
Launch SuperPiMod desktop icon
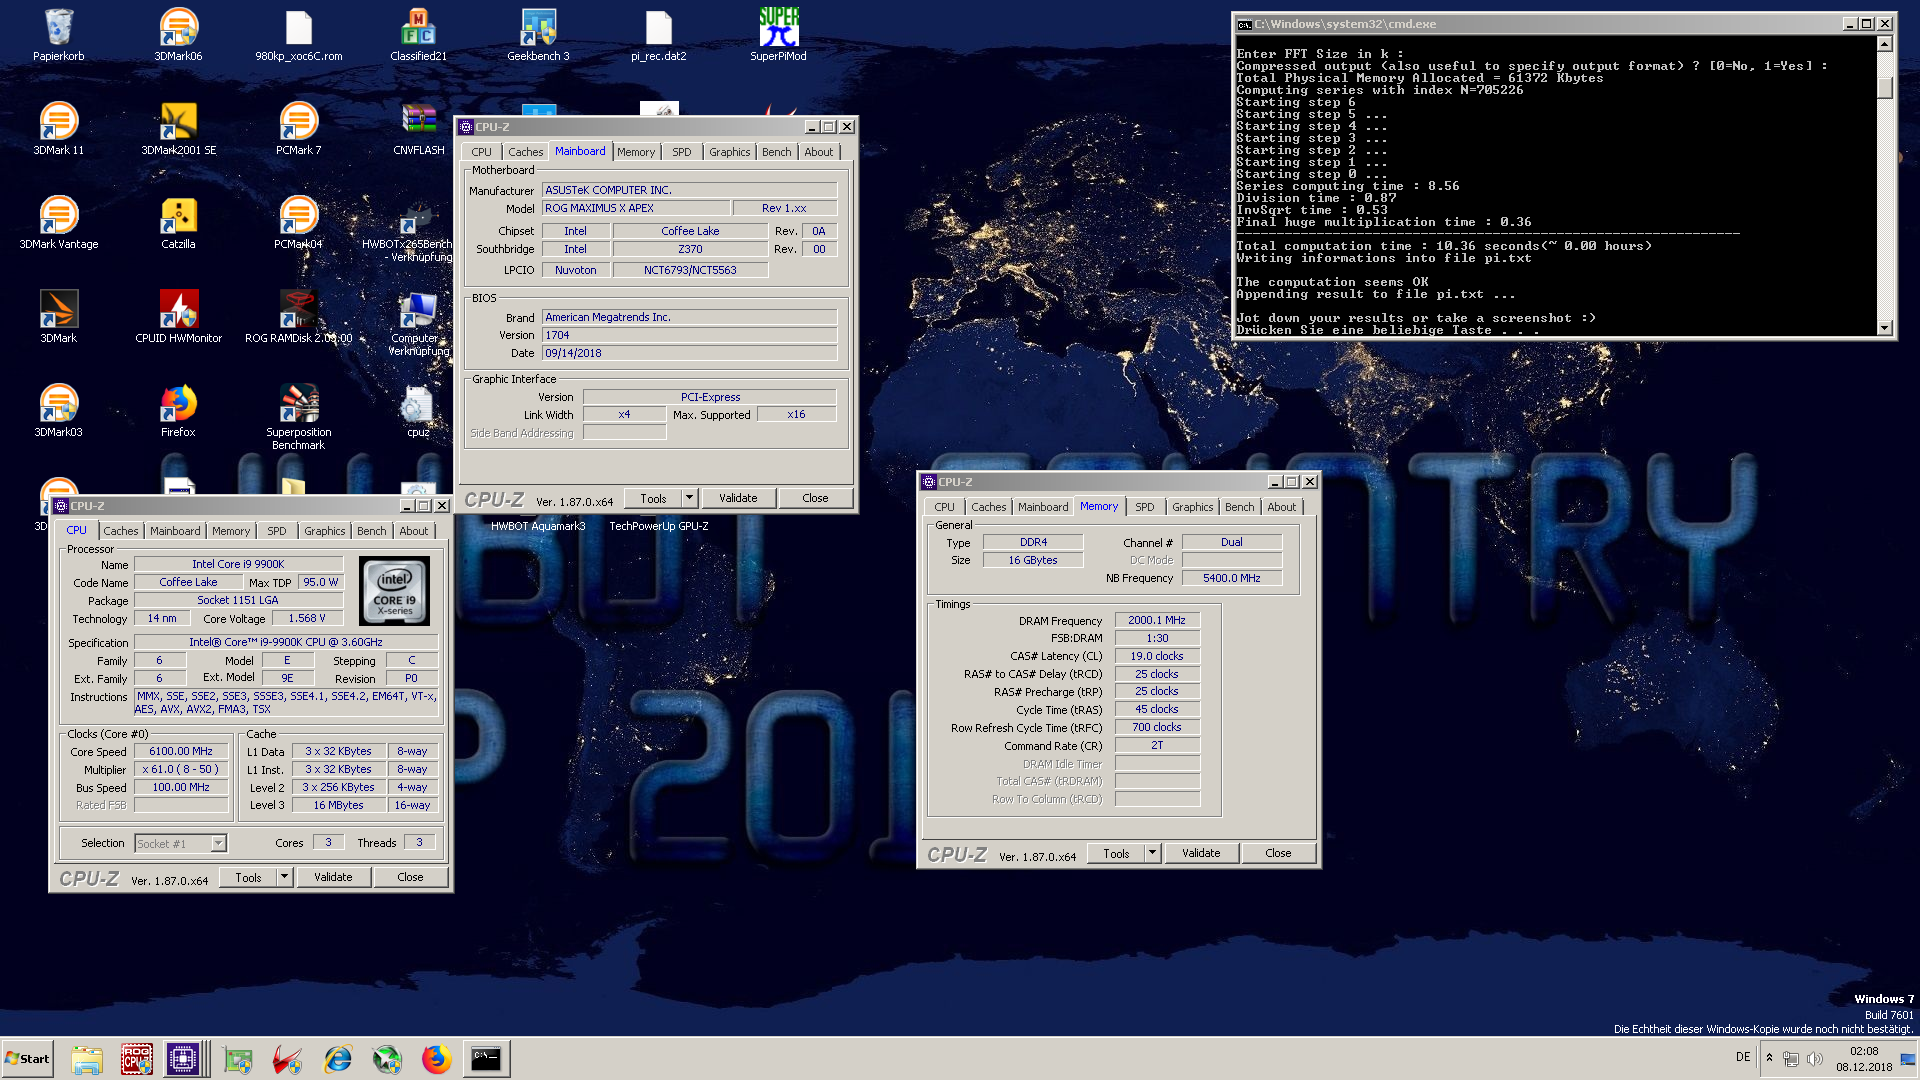[778, 35]
